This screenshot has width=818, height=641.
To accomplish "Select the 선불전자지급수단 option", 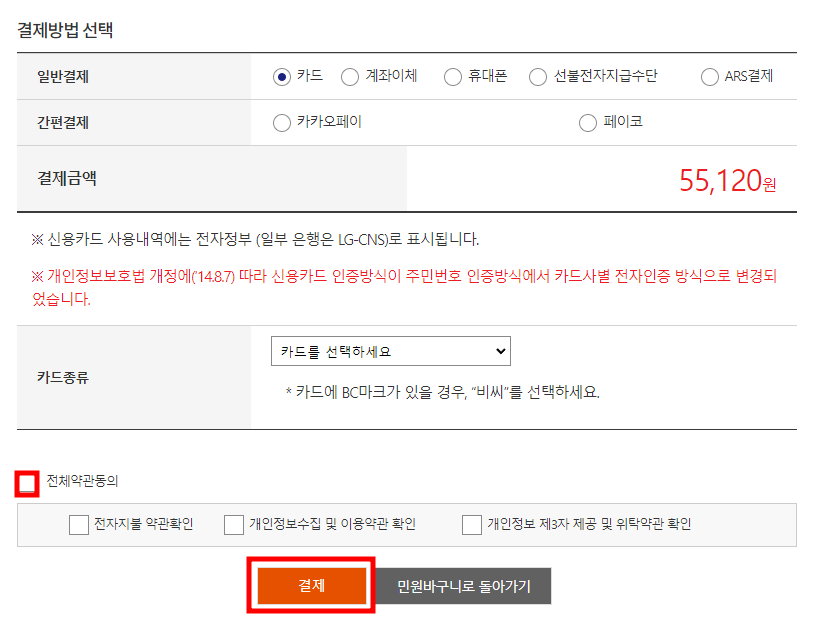I will point(538,76).
